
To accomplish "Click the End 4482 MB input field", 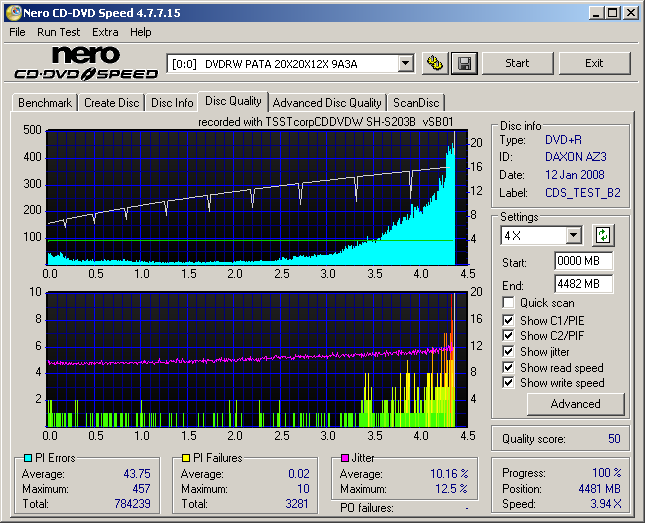I will [583, 284].
